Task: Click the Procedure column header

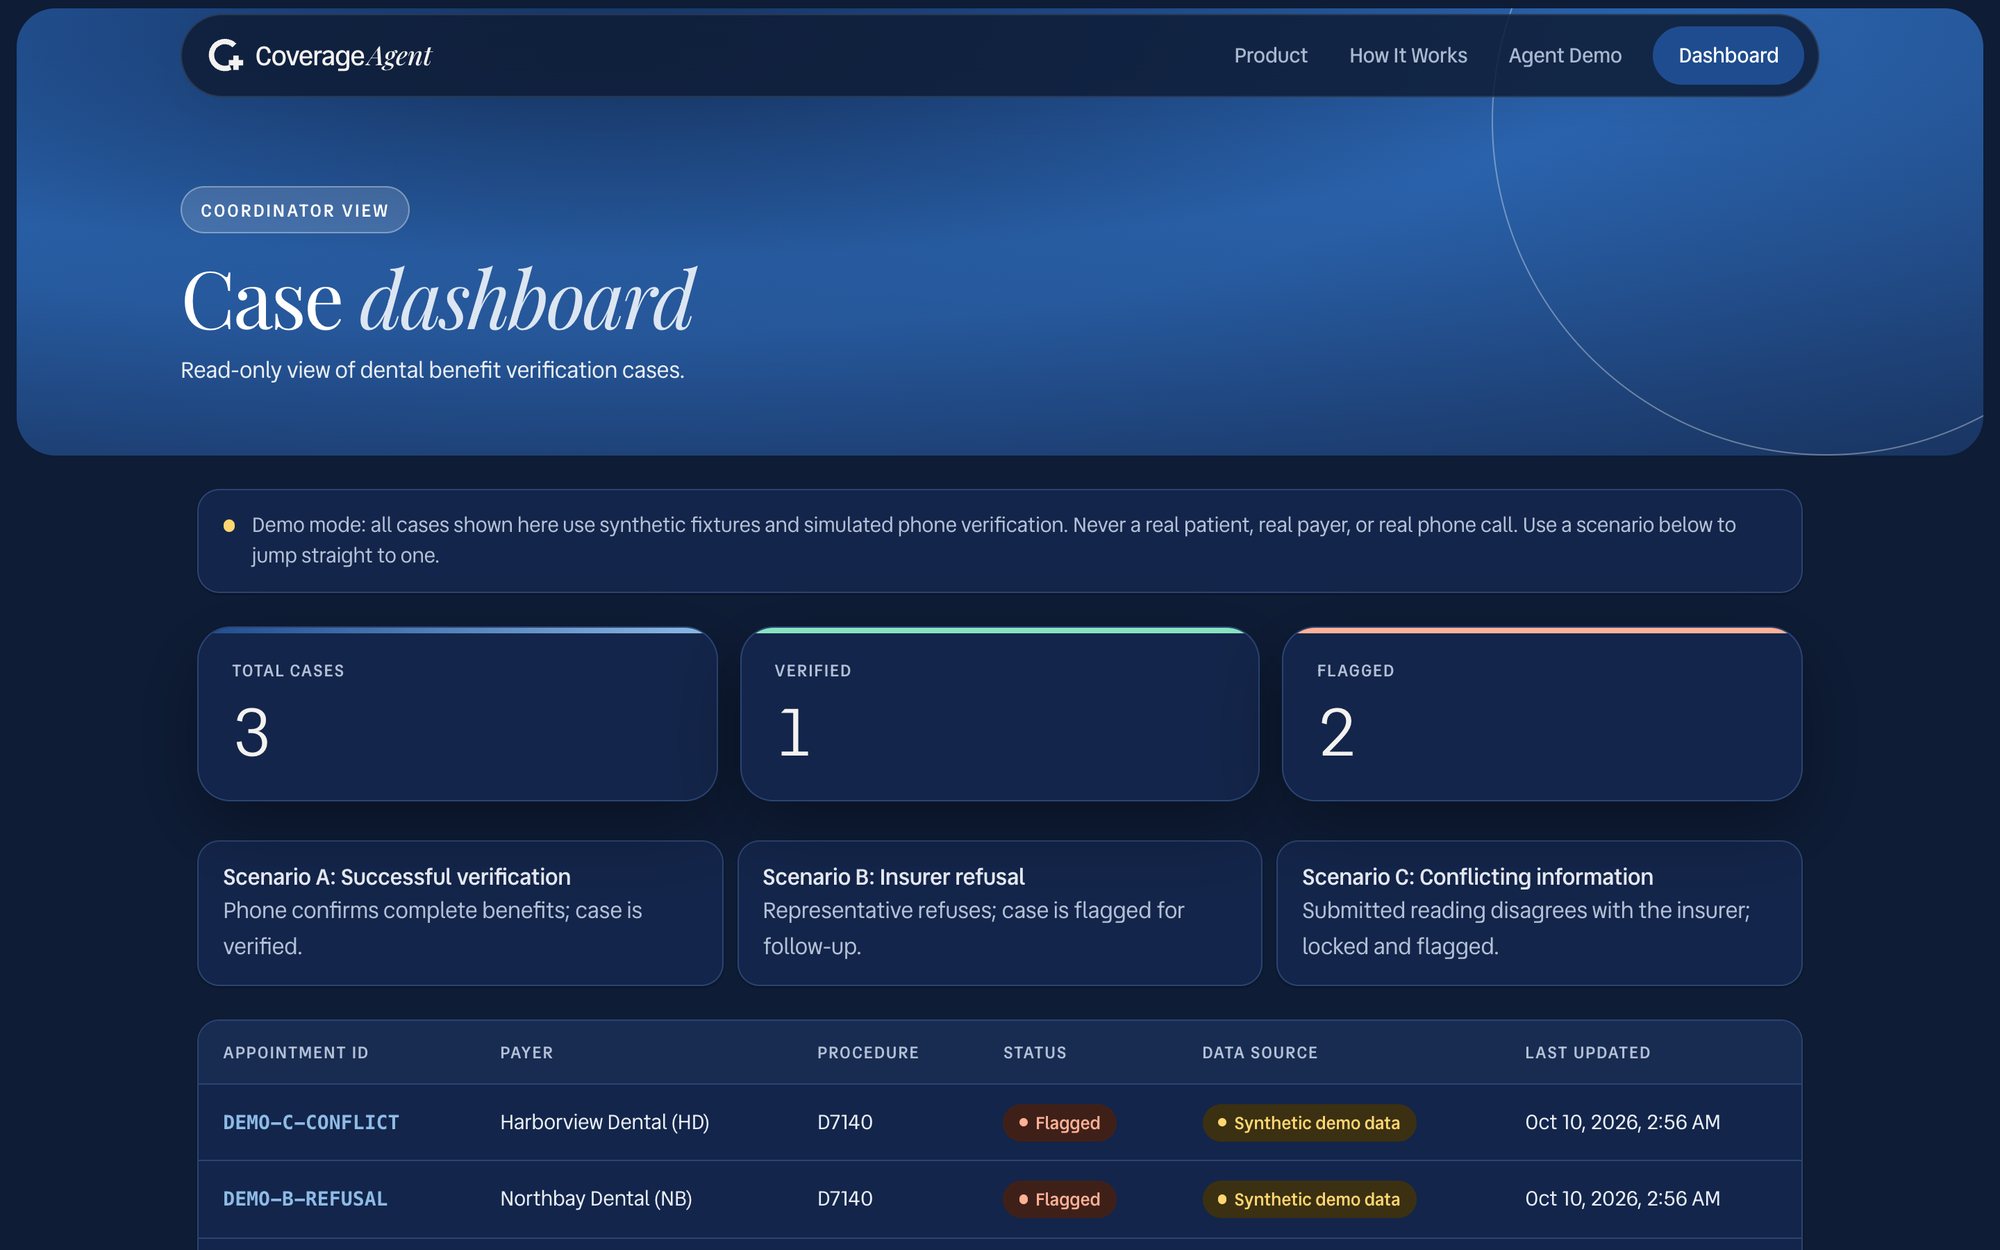Action: pos(868,1052)
